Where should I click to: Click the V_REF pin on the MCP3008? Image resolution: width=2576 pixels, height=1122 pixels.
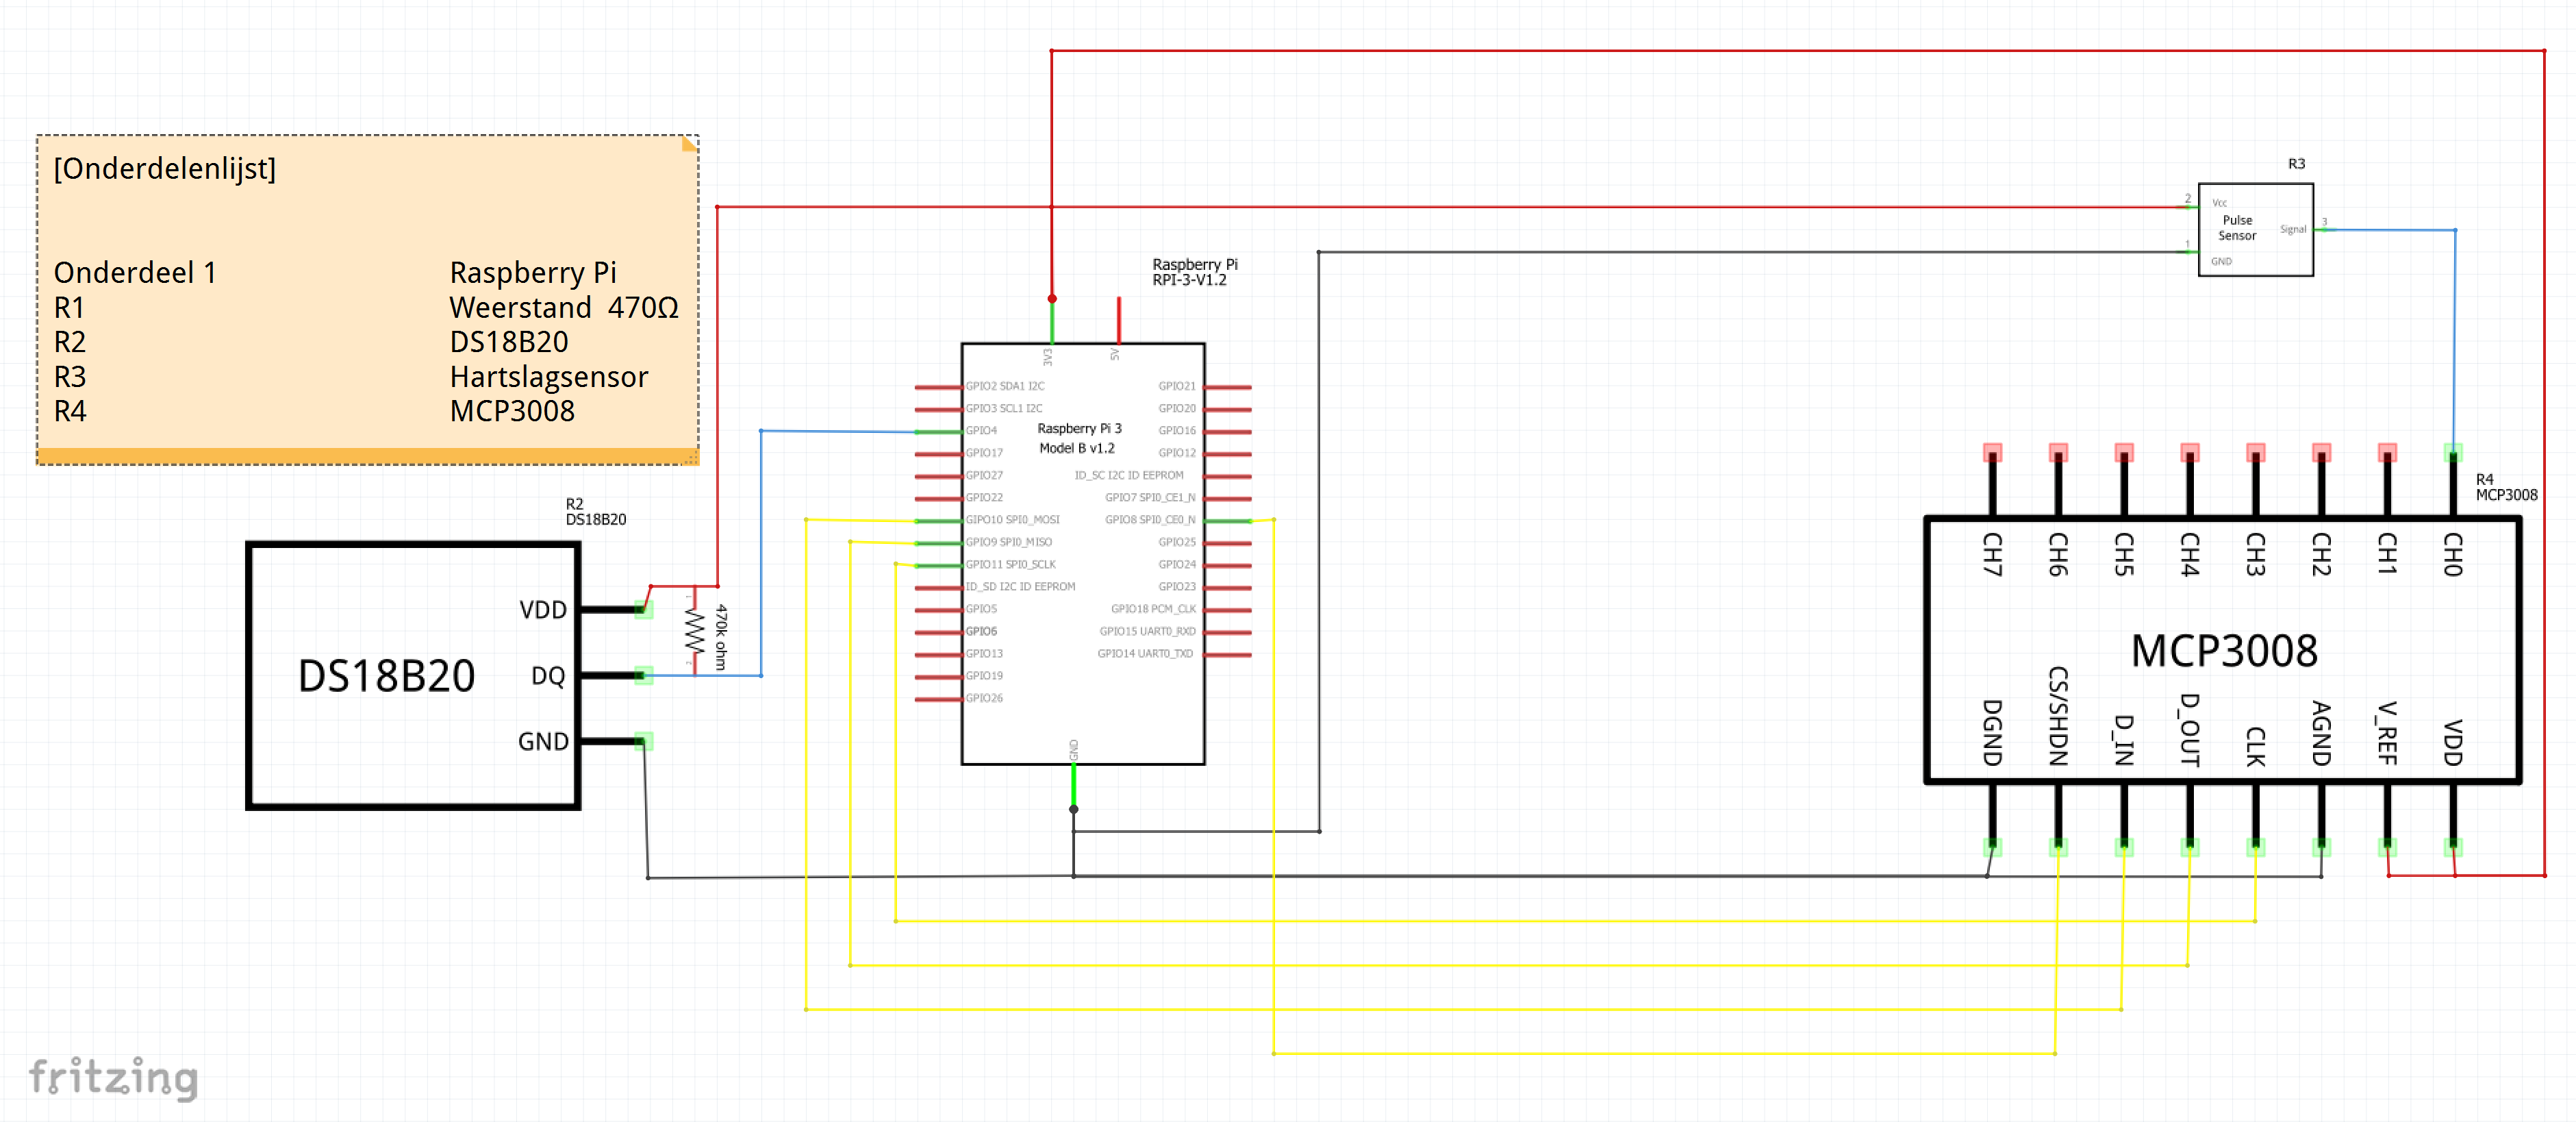point(2387,820)
